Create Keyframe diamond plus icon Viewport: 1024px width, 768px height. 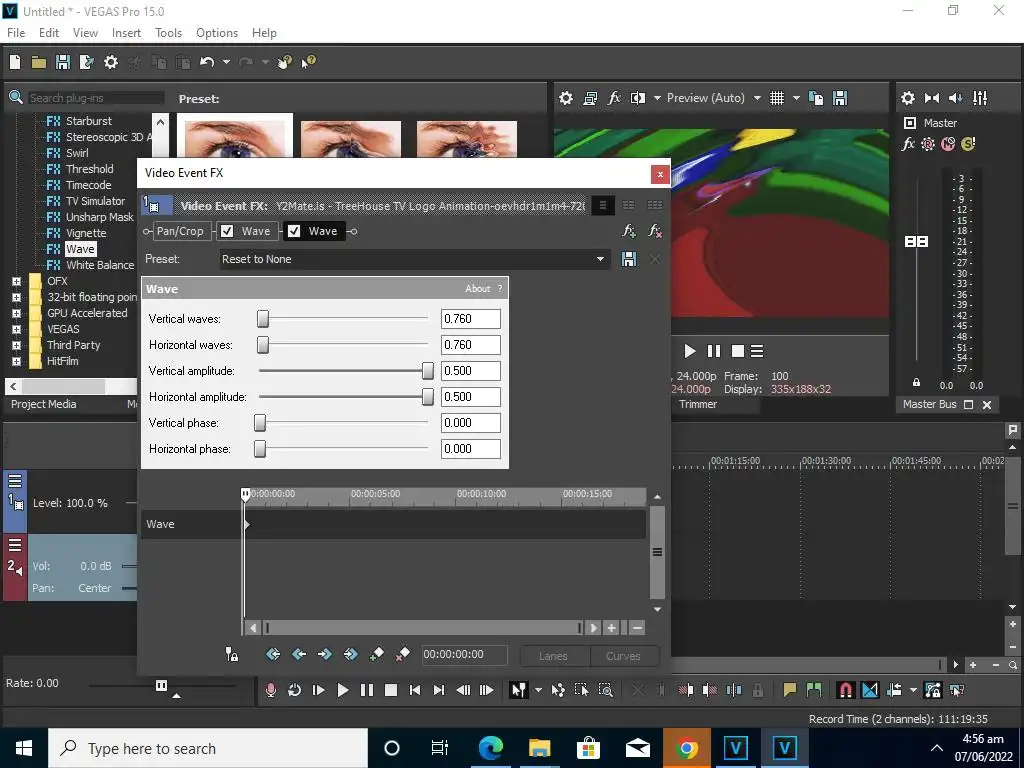click(x=377, y=654)
